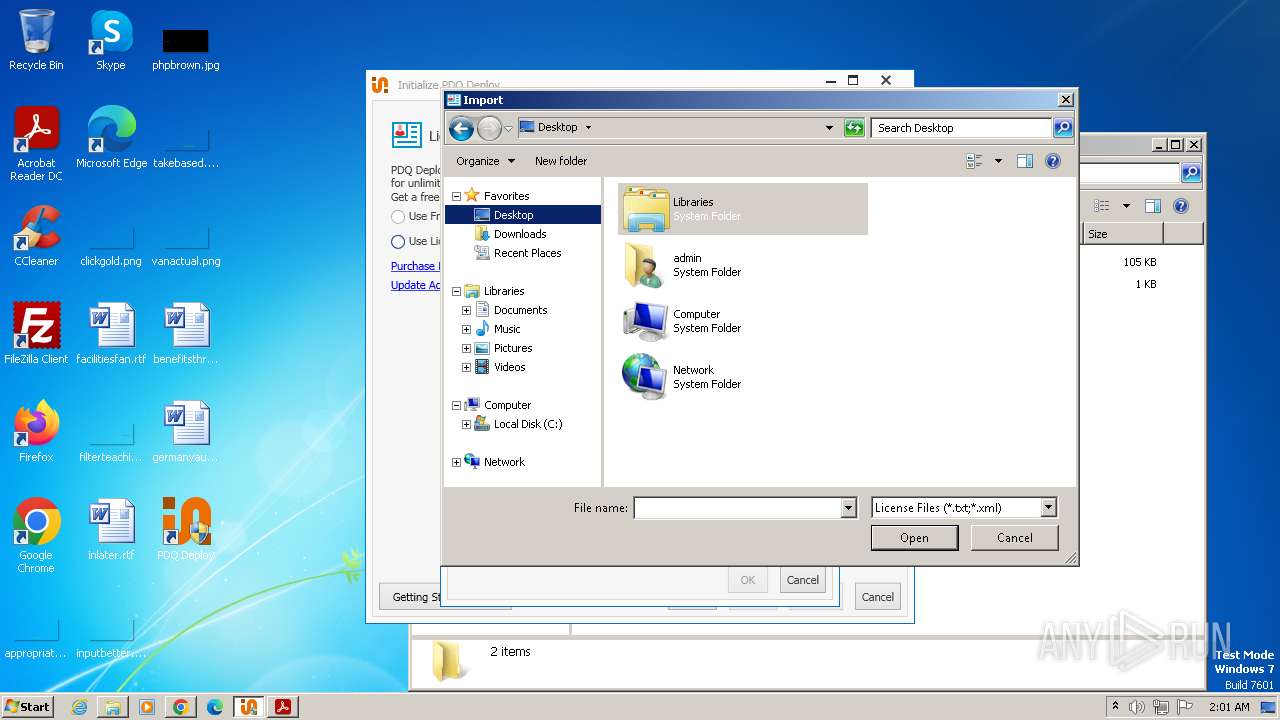The image size is (1280, 720).
Task: Click the forward navigation arrow in Import dialog
Action: coord(489,128)
